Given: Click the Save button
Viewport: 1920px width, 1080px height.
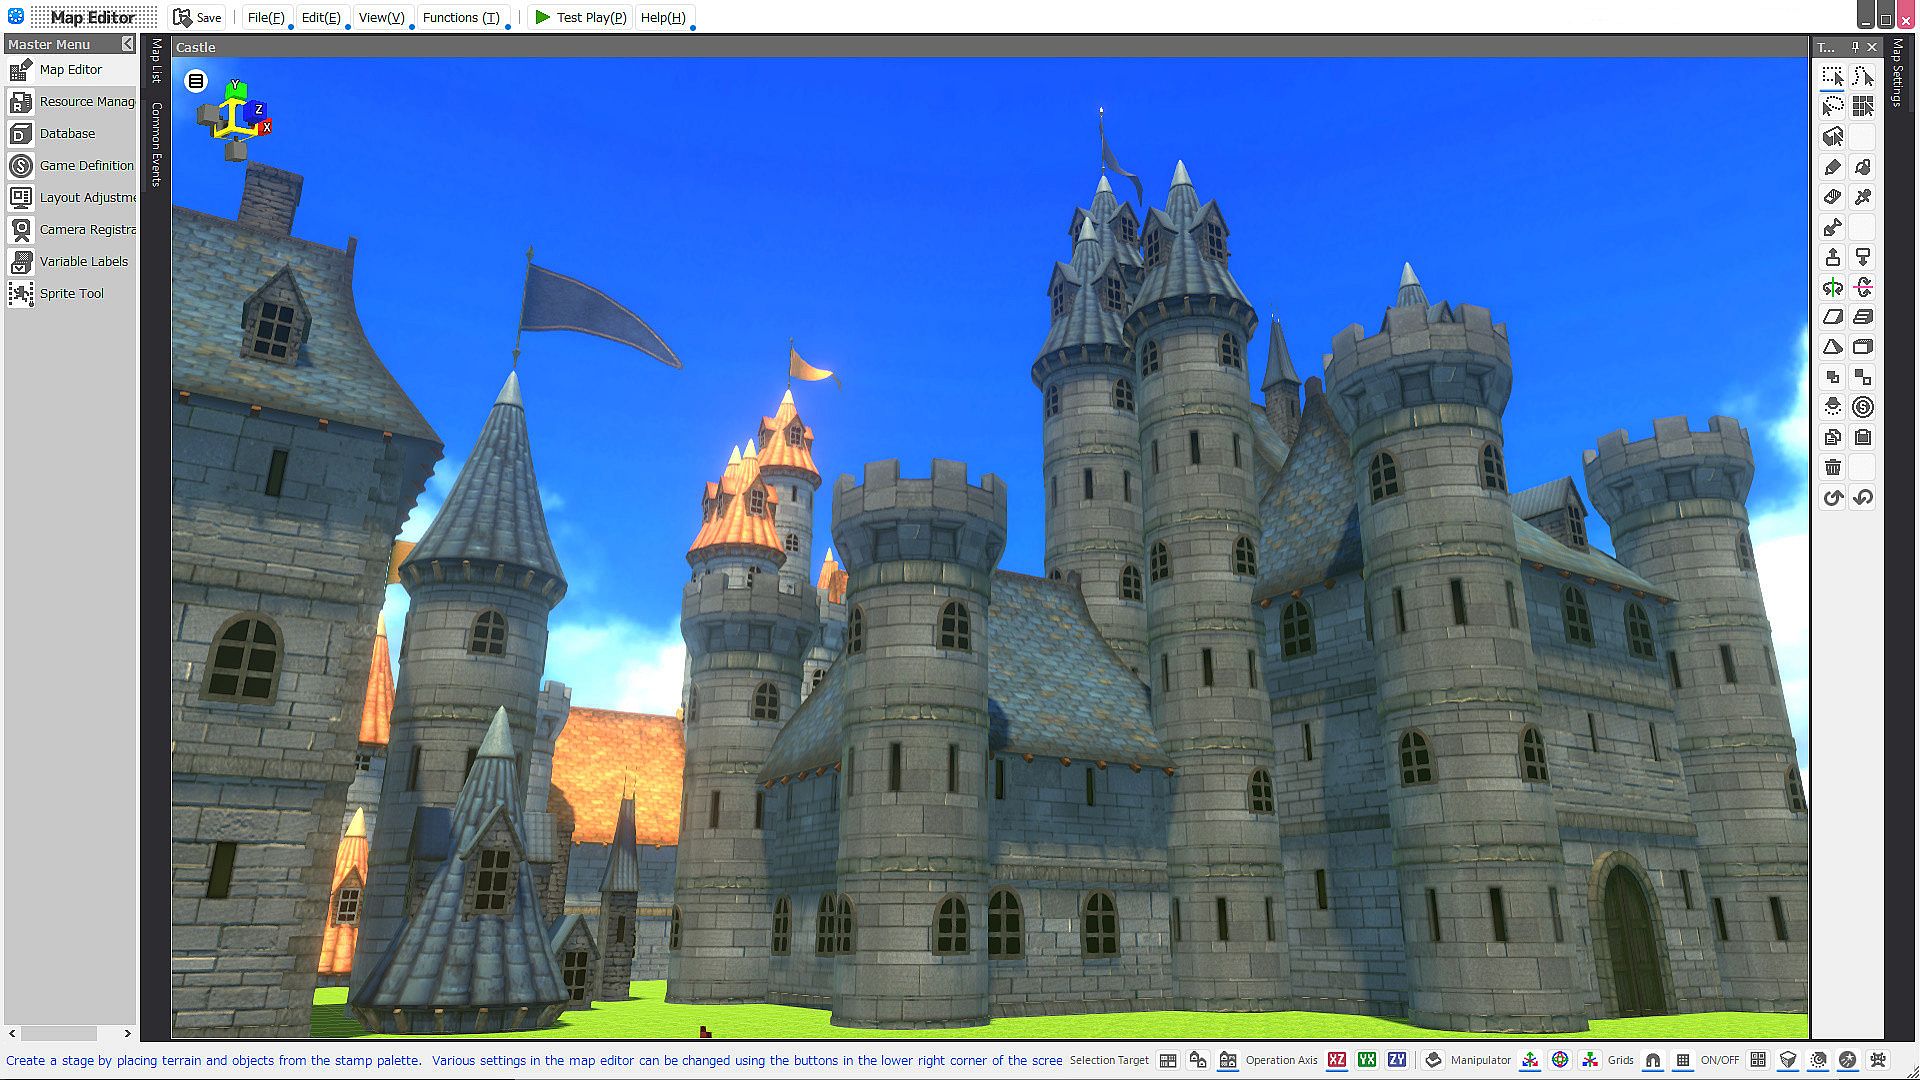Looking at the screenshot, I should coord(198,17).
